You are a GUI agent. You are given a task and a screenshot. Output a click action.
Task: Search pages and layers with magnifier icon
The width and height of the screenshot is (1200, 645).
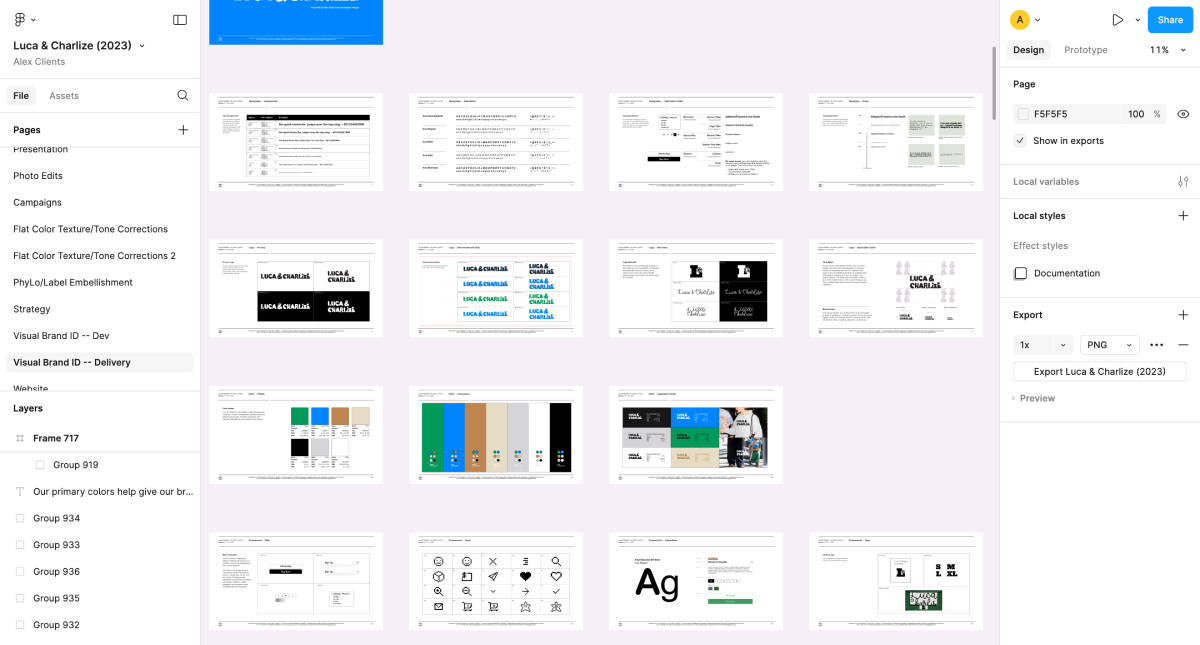click(x=183, y=96)
